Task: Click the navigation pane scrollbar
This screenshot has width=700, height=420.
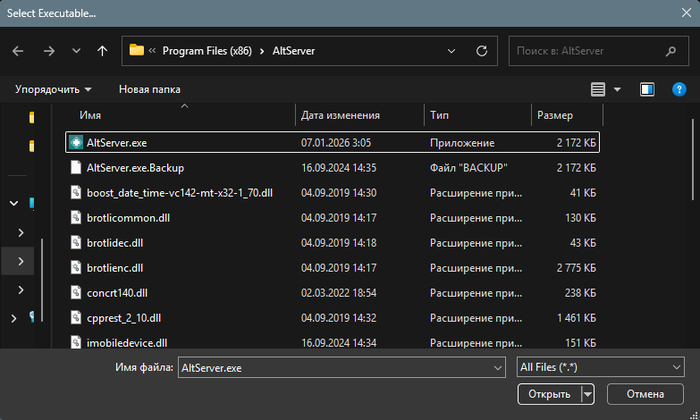Action: [42, 280]
